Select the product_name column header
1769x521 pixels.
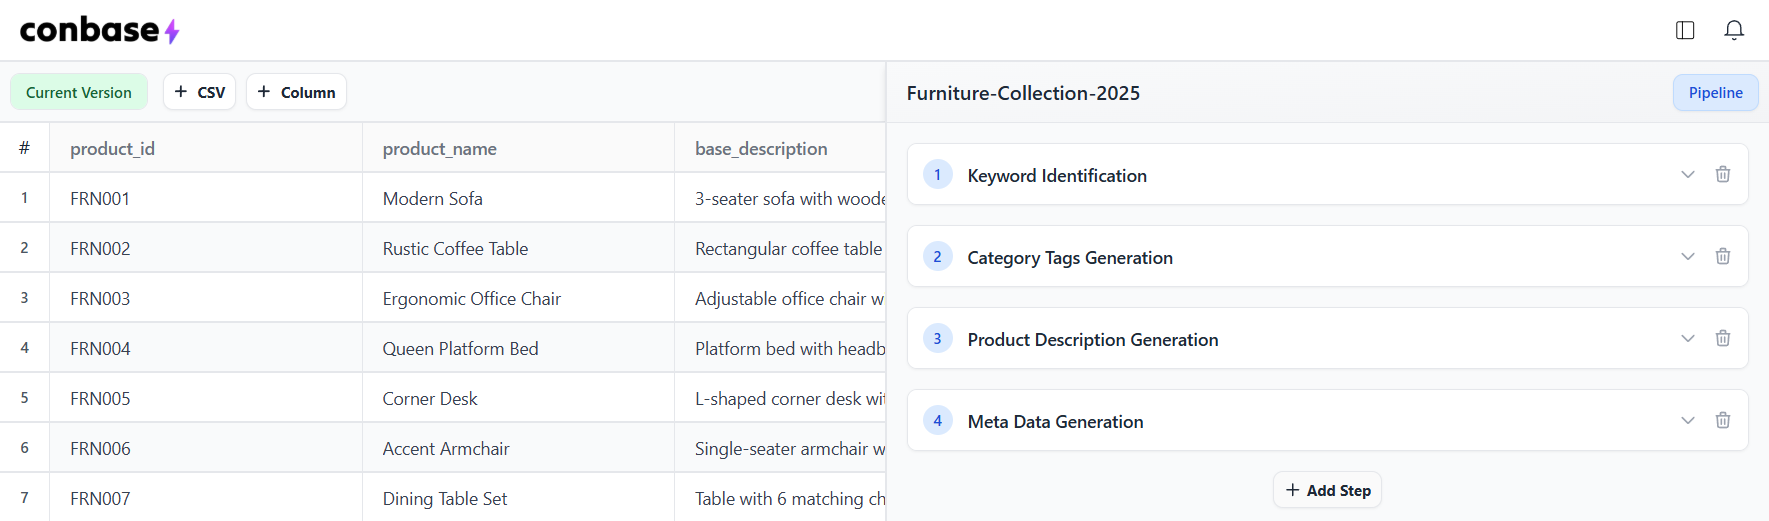(x=440, y=148)
